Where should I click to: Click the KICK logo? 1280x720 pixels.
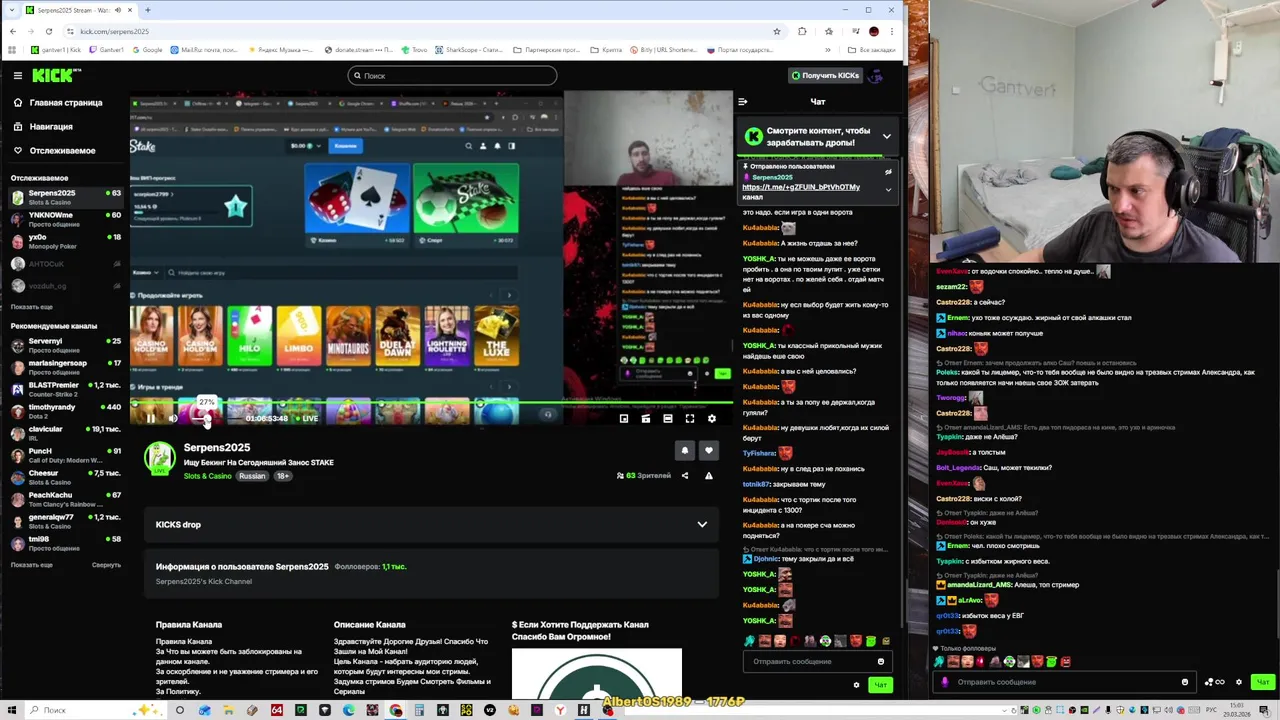tap(54, 75)
